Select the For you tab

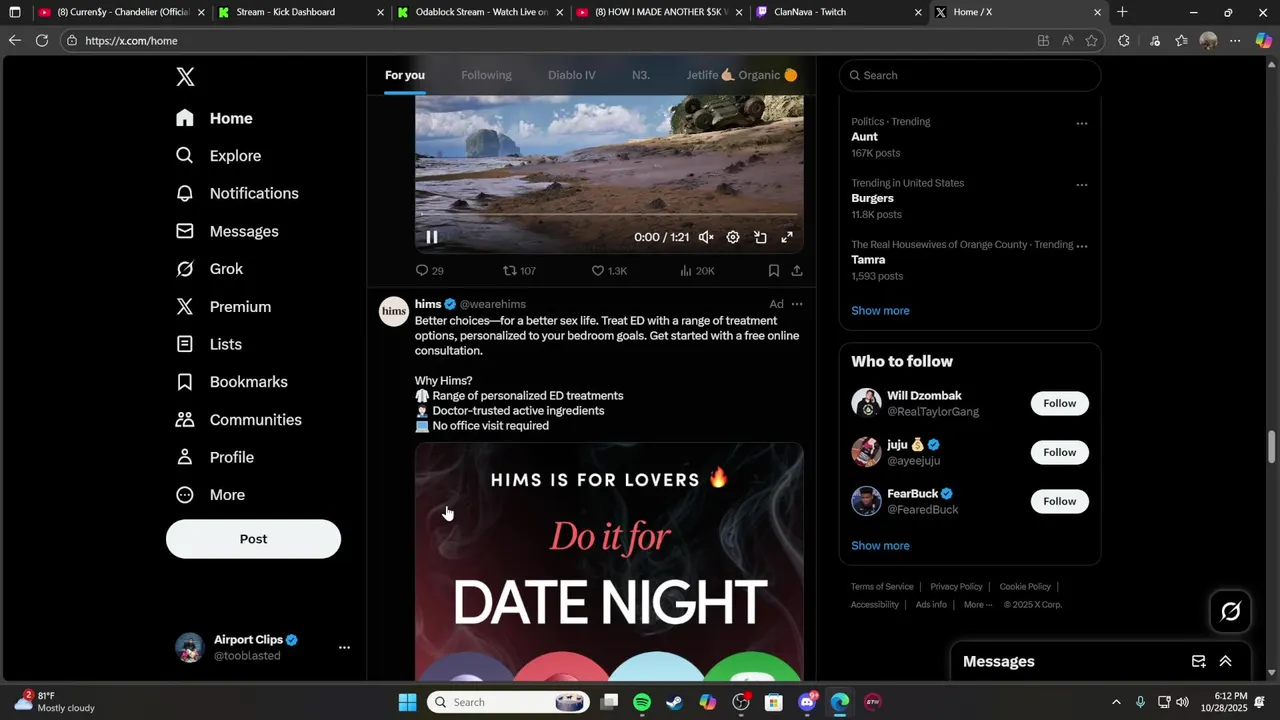tap(405, 75)
